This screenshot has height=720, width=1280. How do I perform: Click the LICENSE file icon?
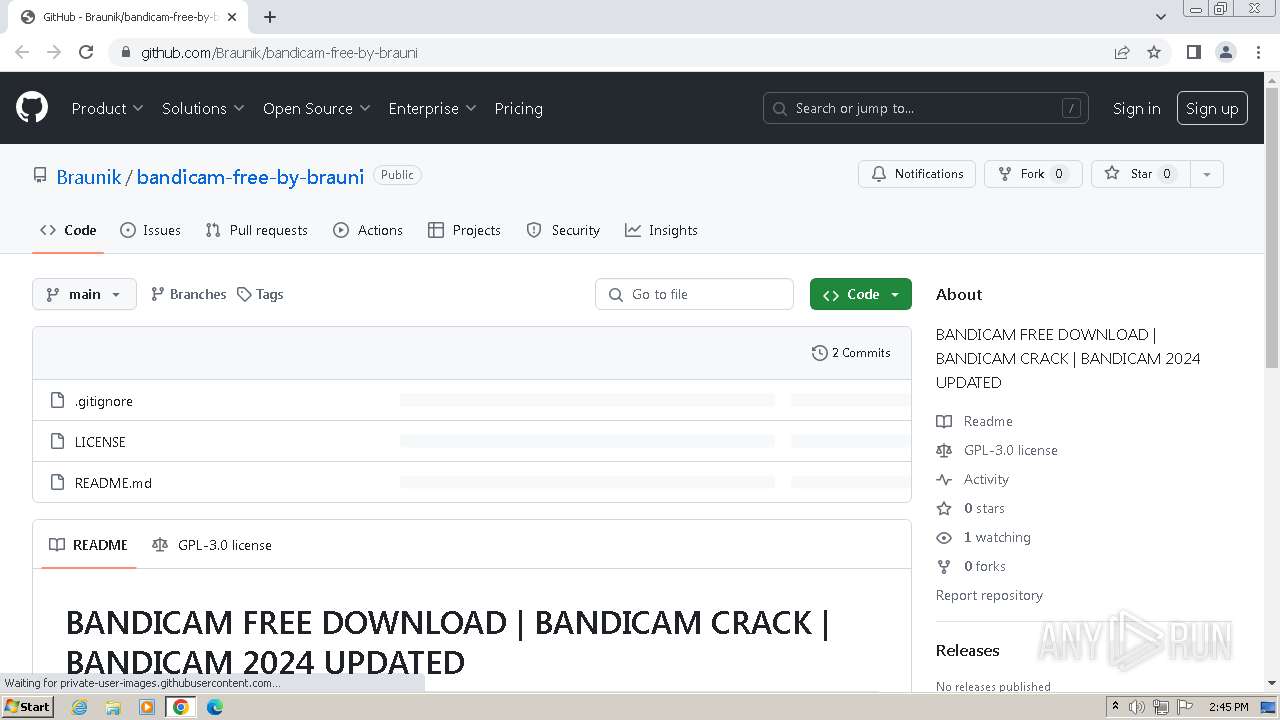point(57,442)
